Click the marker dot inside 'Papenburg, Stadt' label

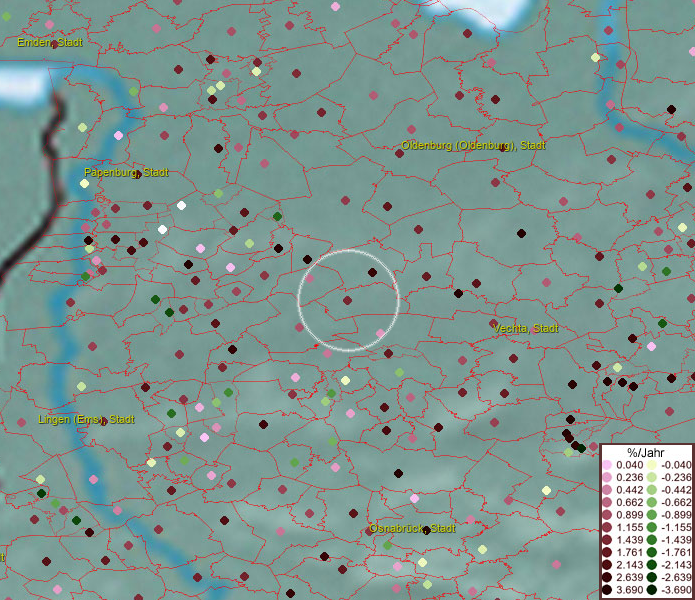click(x=137, y=174)
